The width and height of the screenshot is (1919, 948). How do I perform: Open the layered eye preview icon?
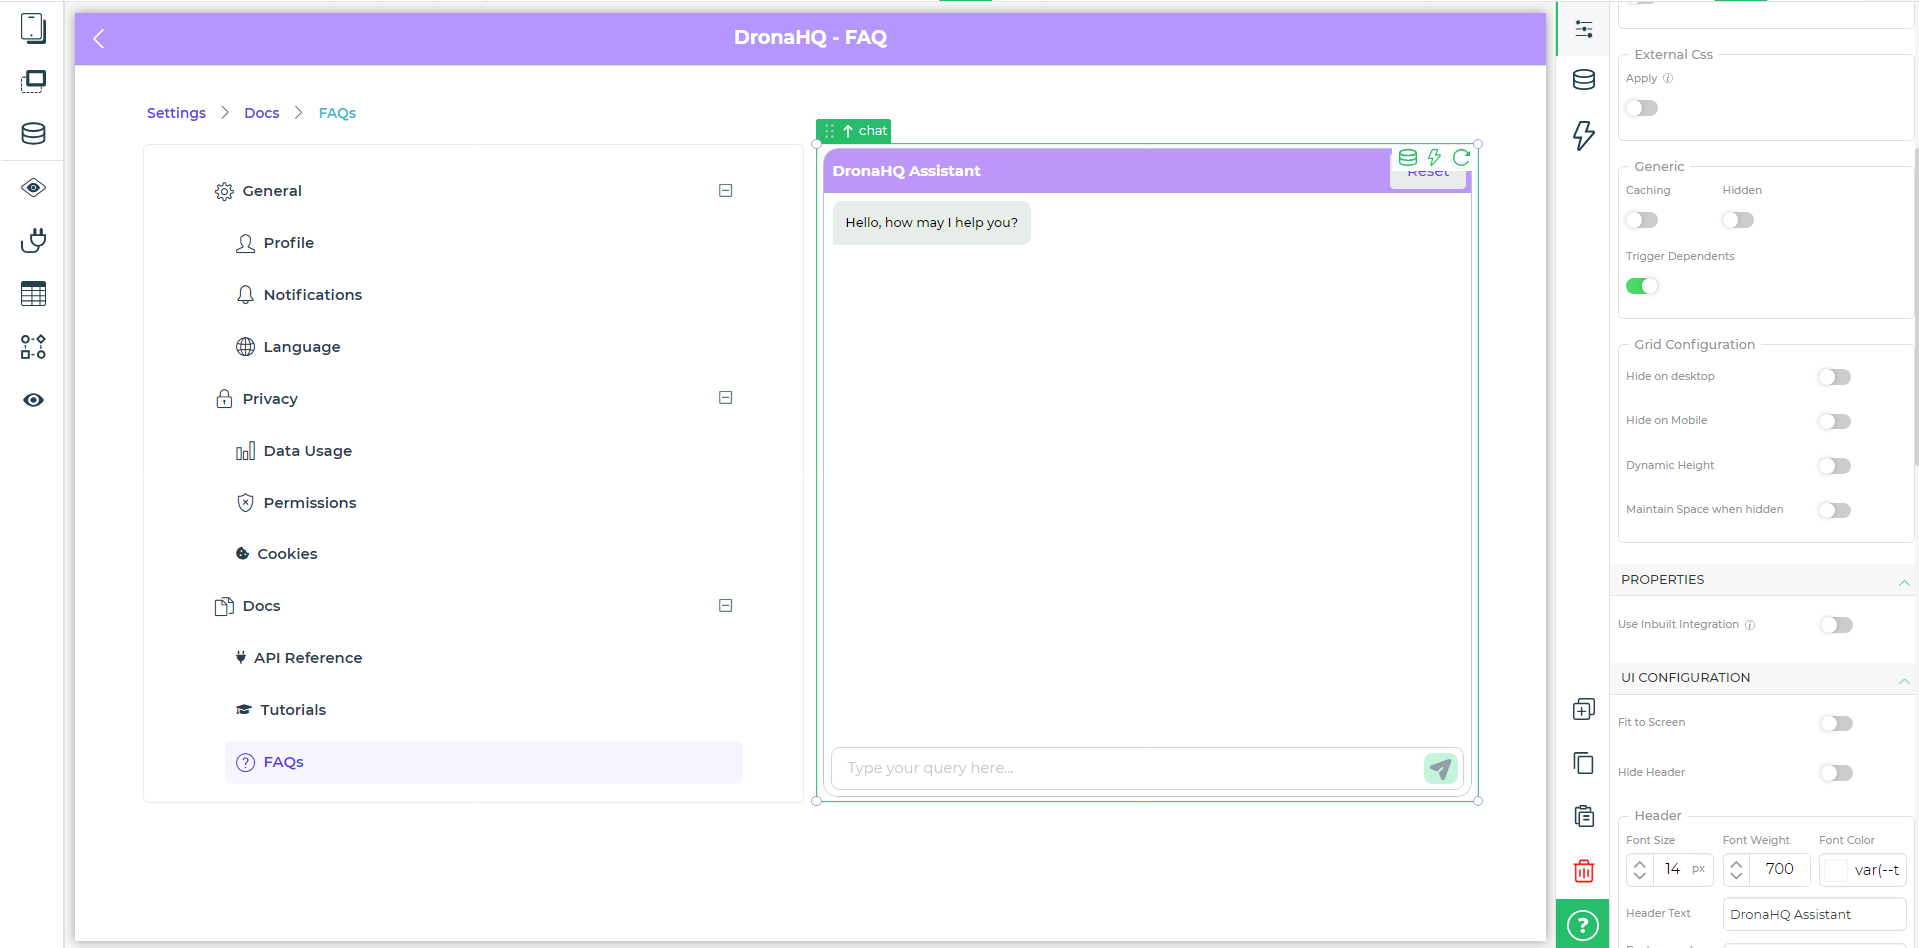[x=33, y=187]
